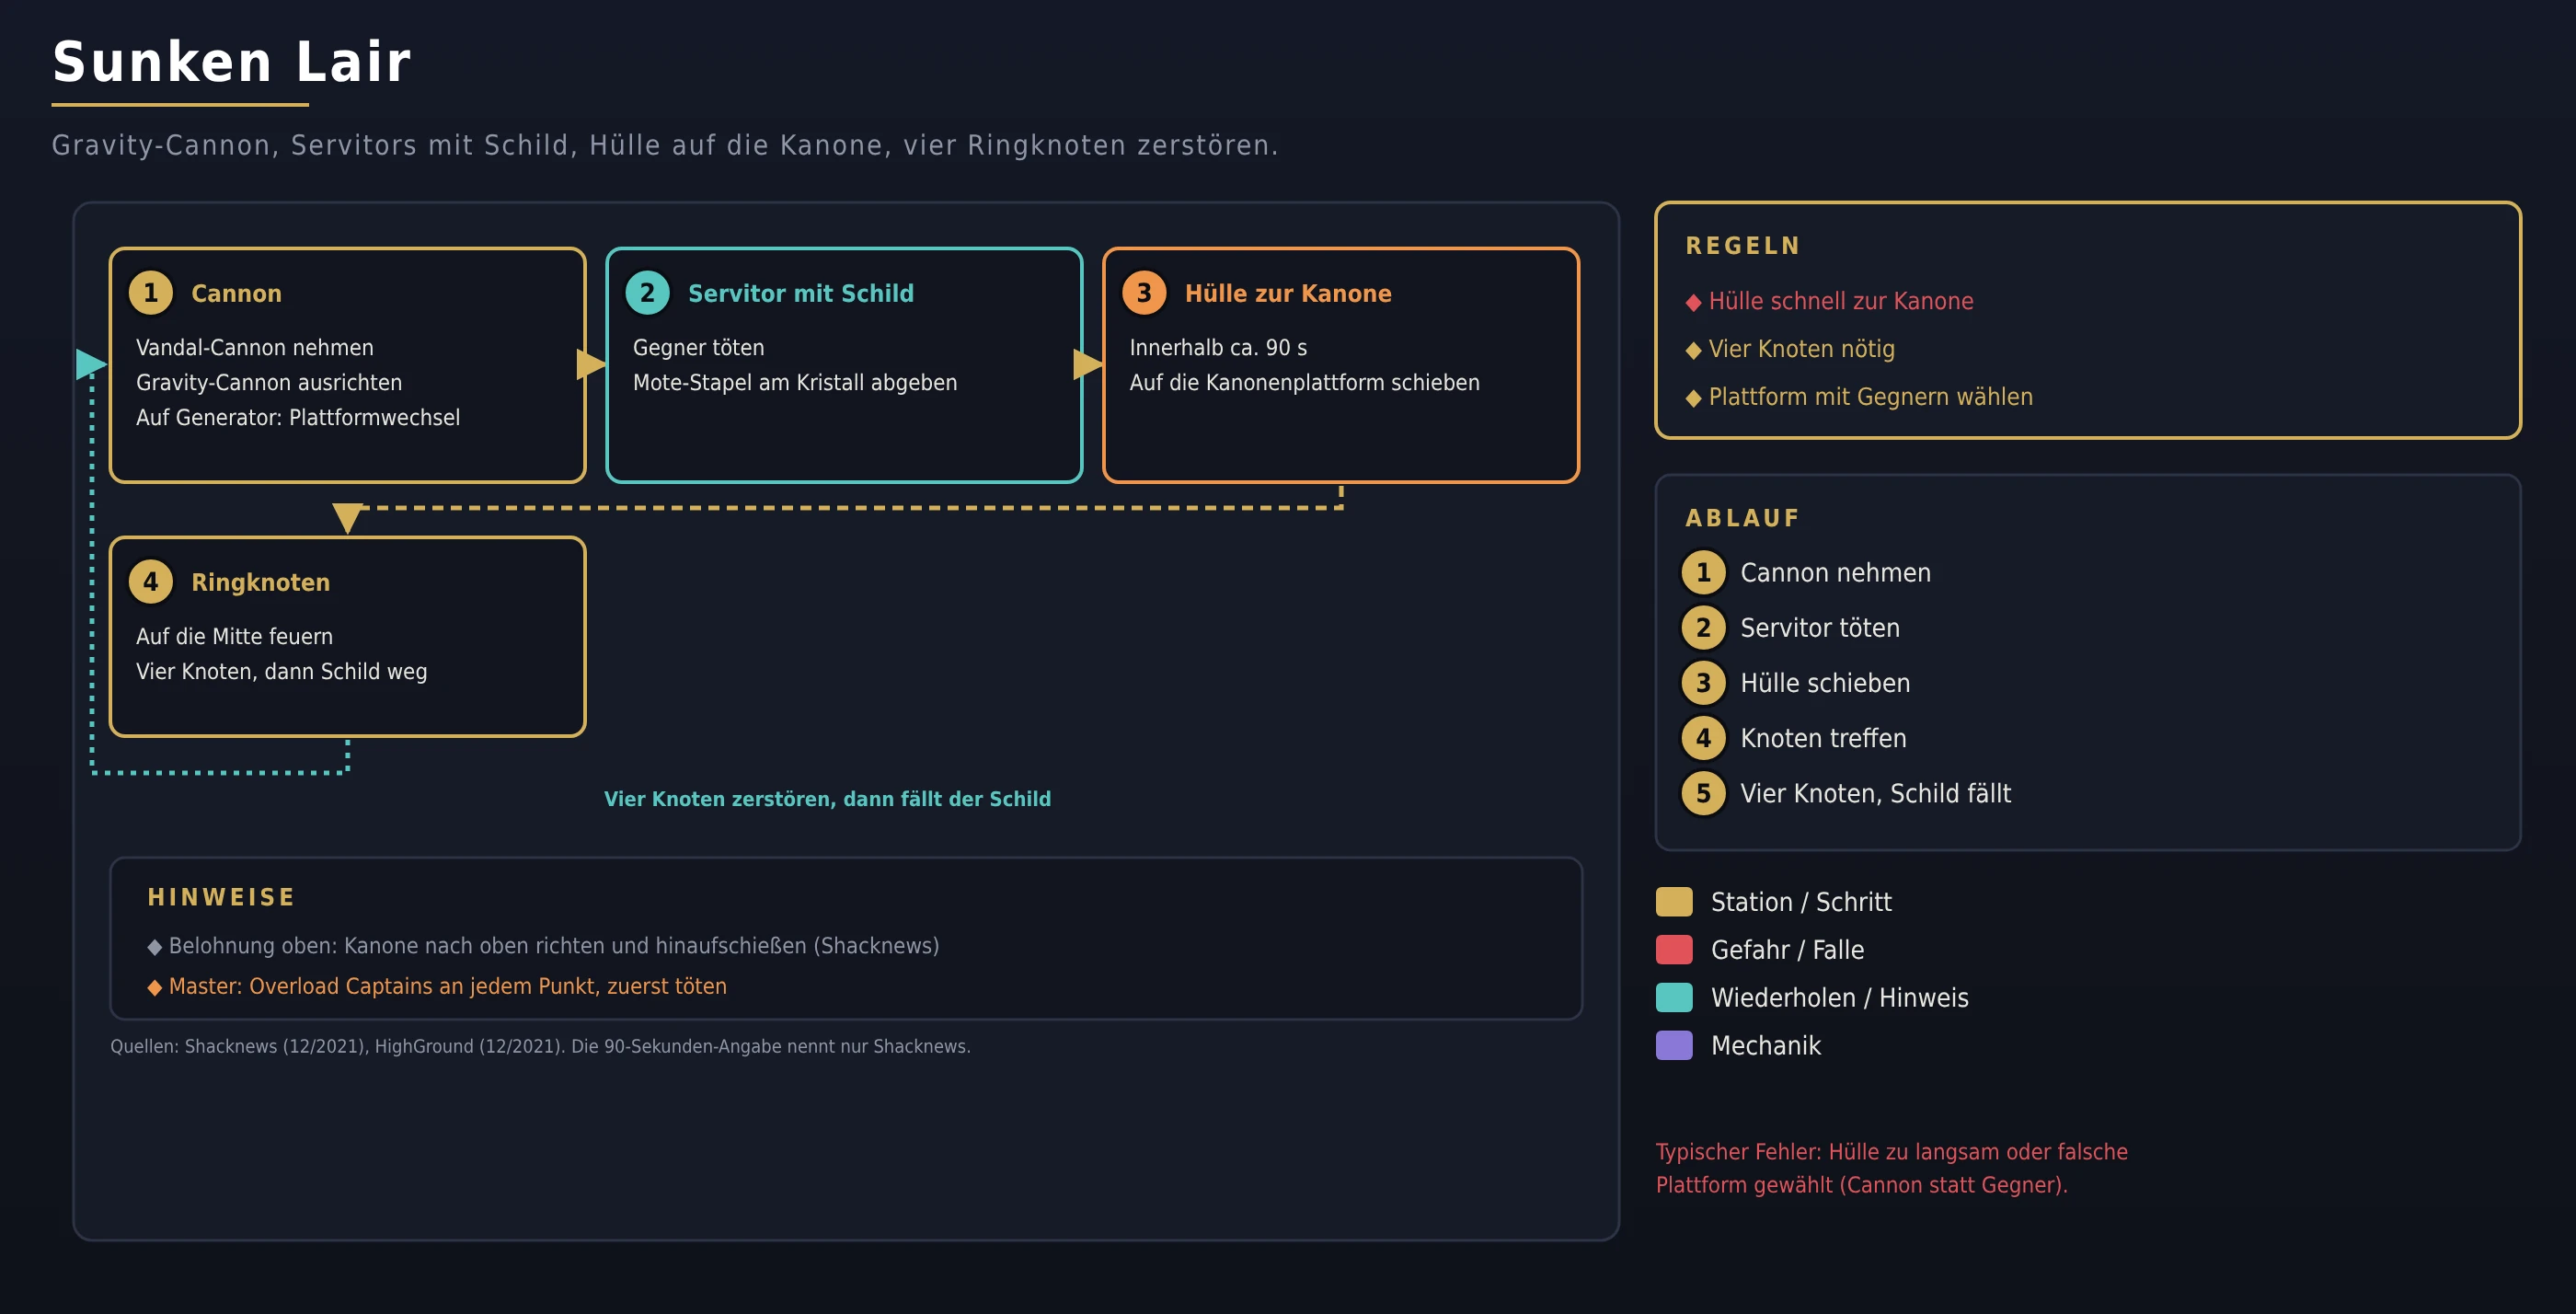The image size is (2576, 1314).
Task: Click the teal number 2 badge on Servitor card
Action: (x=647, y=293)
